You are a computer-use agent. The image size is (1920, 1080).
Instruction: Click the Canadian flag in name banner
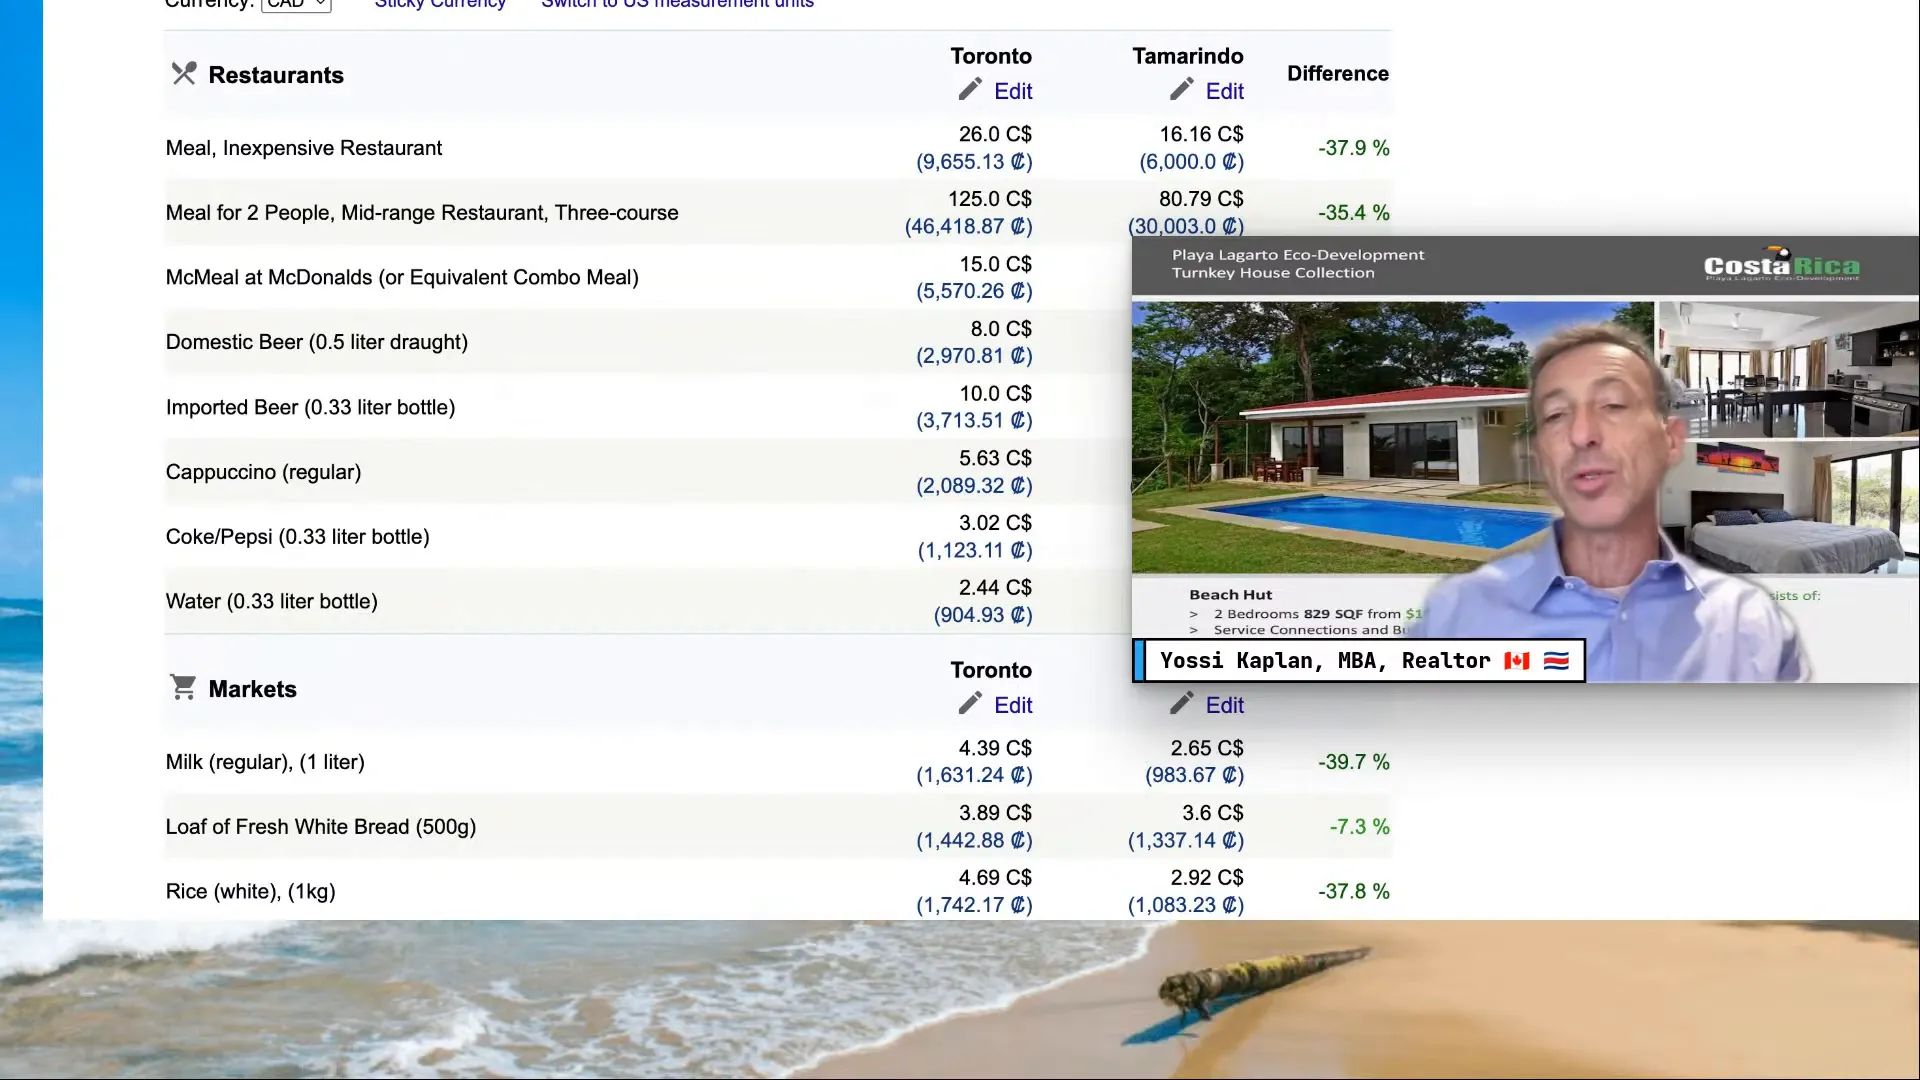(x=1517, y=661)
